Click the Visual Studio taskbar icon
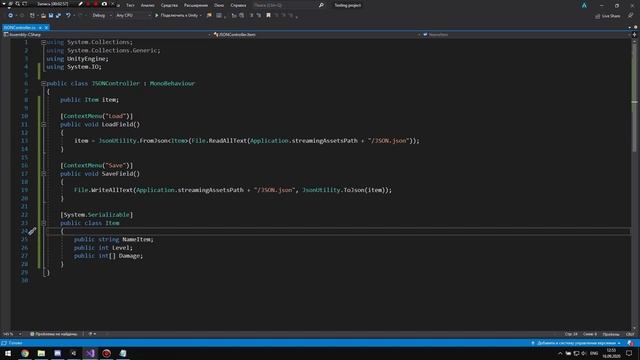640x360 pixels. (x=90, y=353)
